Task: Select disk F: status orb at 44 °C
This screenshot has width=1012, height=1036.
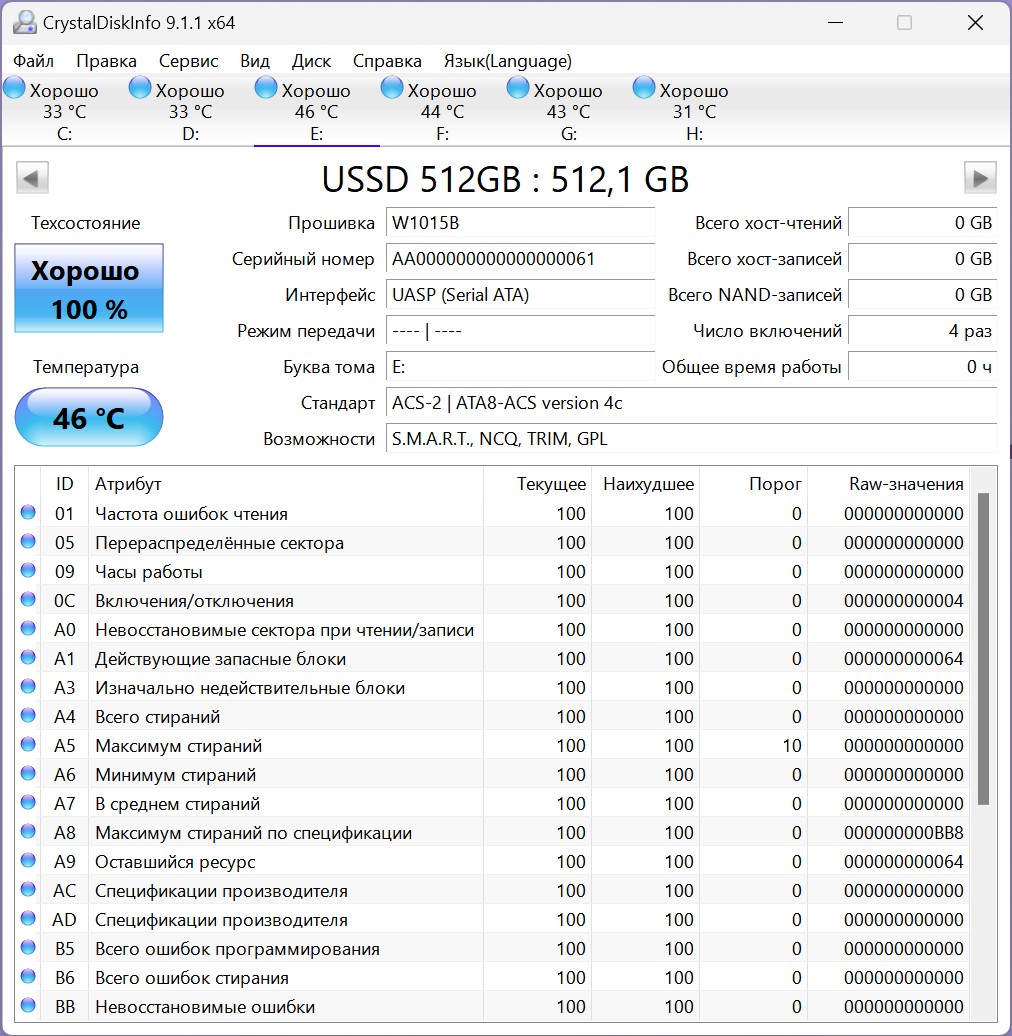Action: [x=392, y=88]
